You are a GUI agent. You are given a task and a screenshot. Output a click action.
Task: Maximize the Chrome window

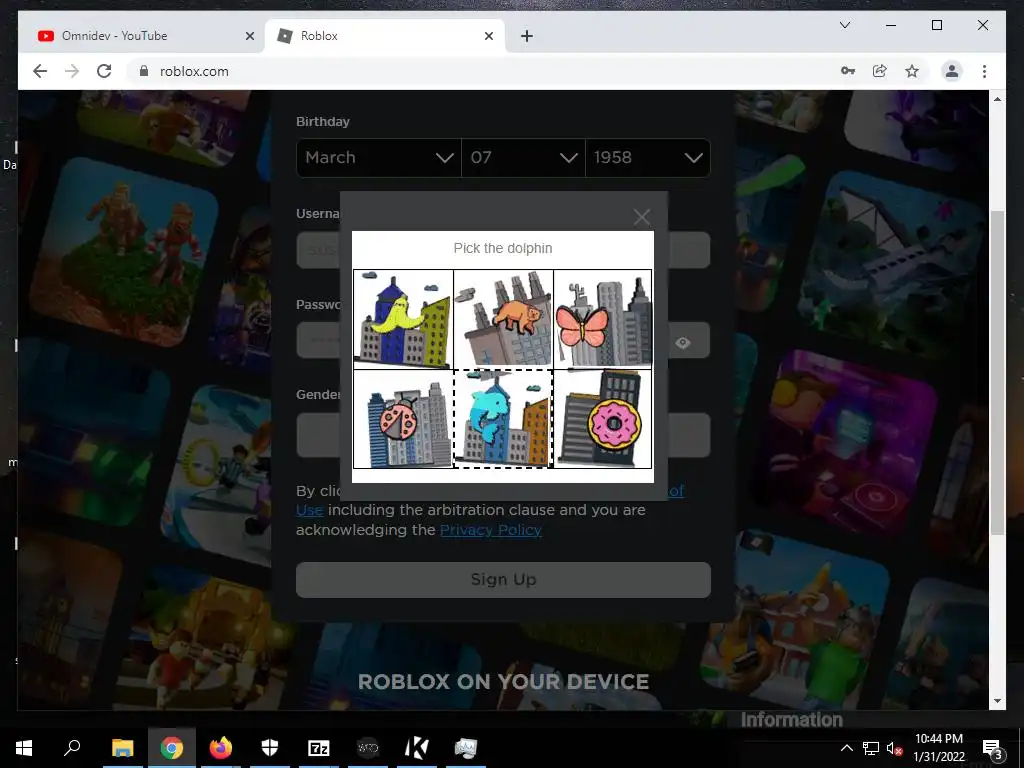coord(936,25)
